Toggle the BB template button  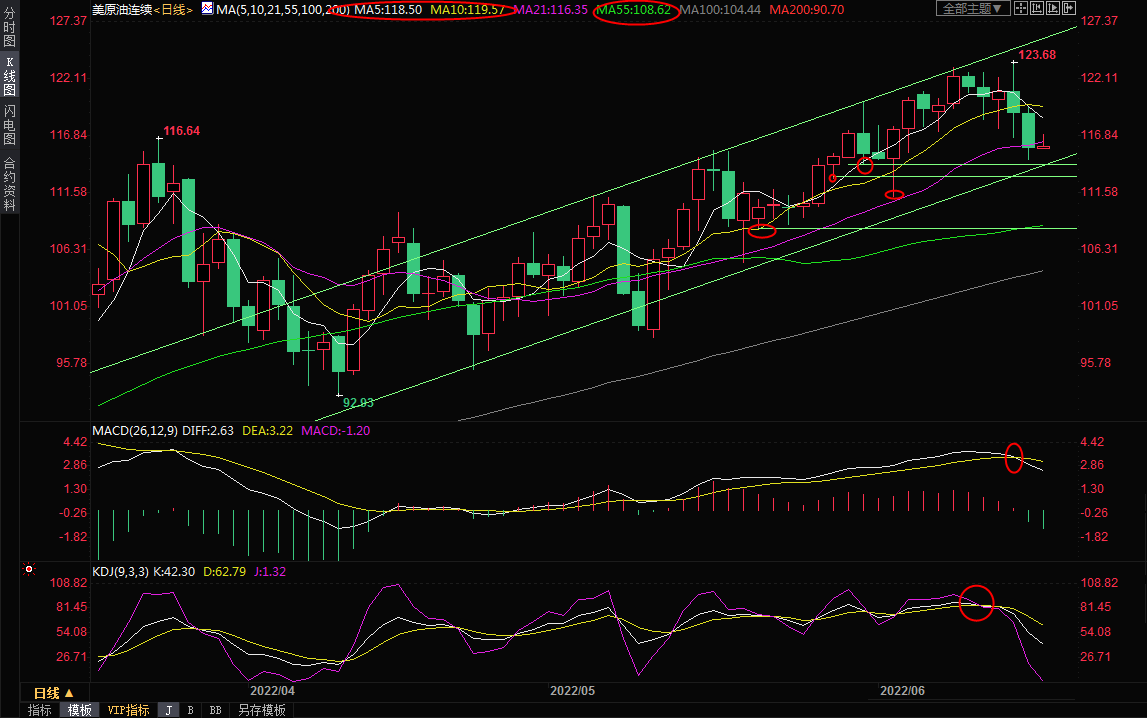(x=215, y=710)
